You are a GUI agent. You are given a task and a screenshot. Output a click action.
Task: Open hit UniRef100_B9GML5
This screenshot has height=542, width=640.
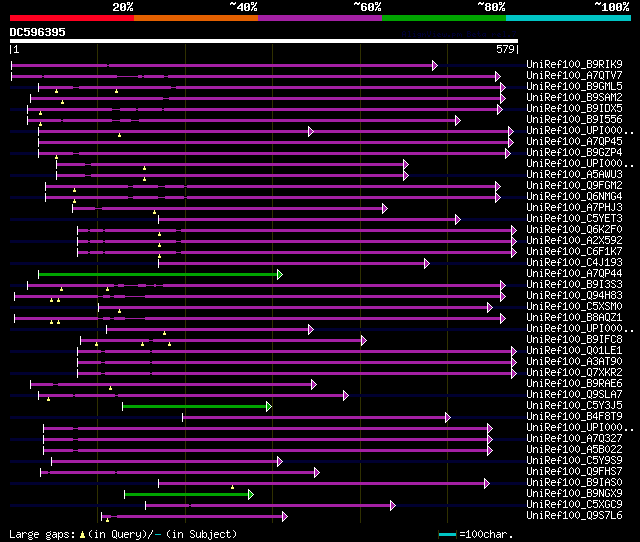tap(574, 87)
